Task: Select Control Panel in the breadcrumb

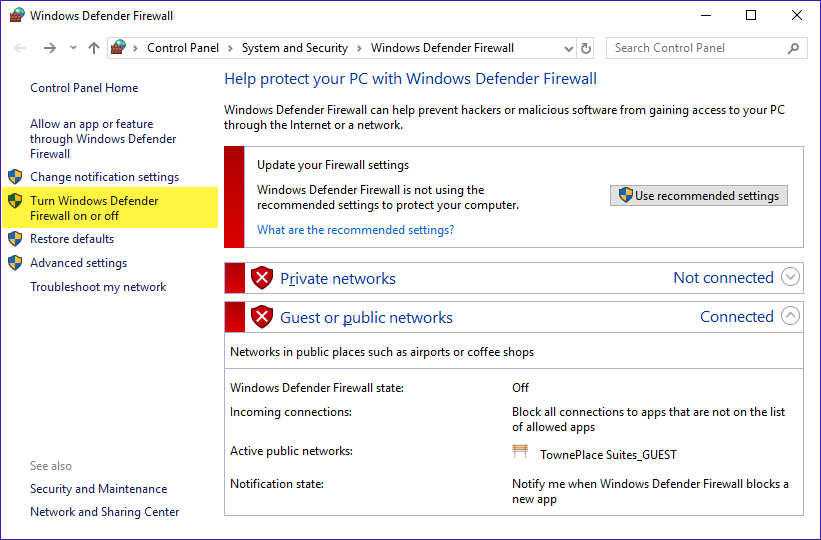Action: 183,48
